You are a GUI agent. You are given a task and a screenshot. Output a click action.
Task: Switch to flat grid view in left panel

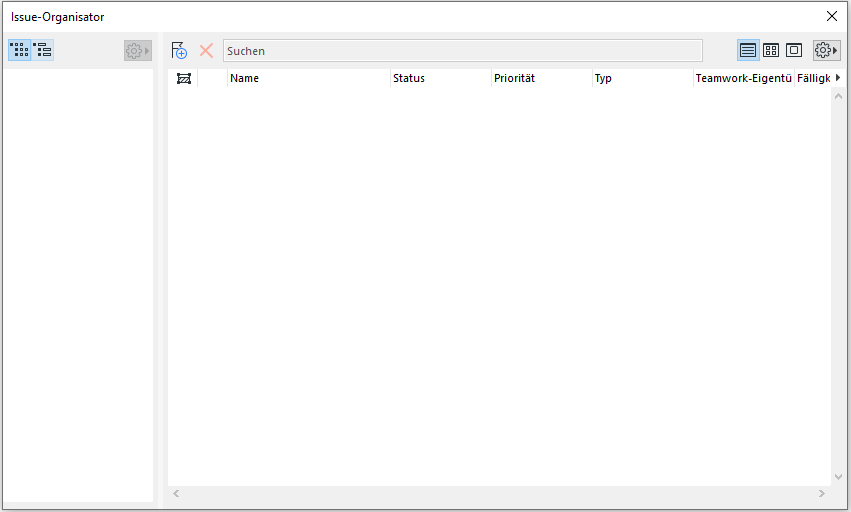click(x=19, y=50)
